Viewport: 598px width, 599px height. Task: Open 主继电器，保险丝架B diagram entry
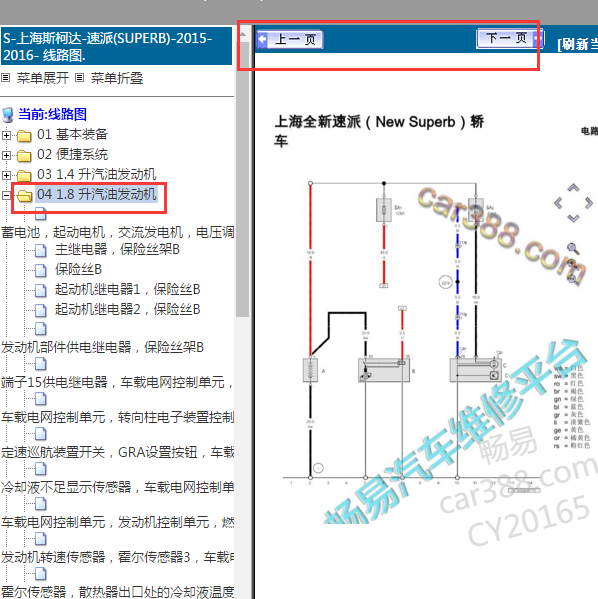coord(117,249)
